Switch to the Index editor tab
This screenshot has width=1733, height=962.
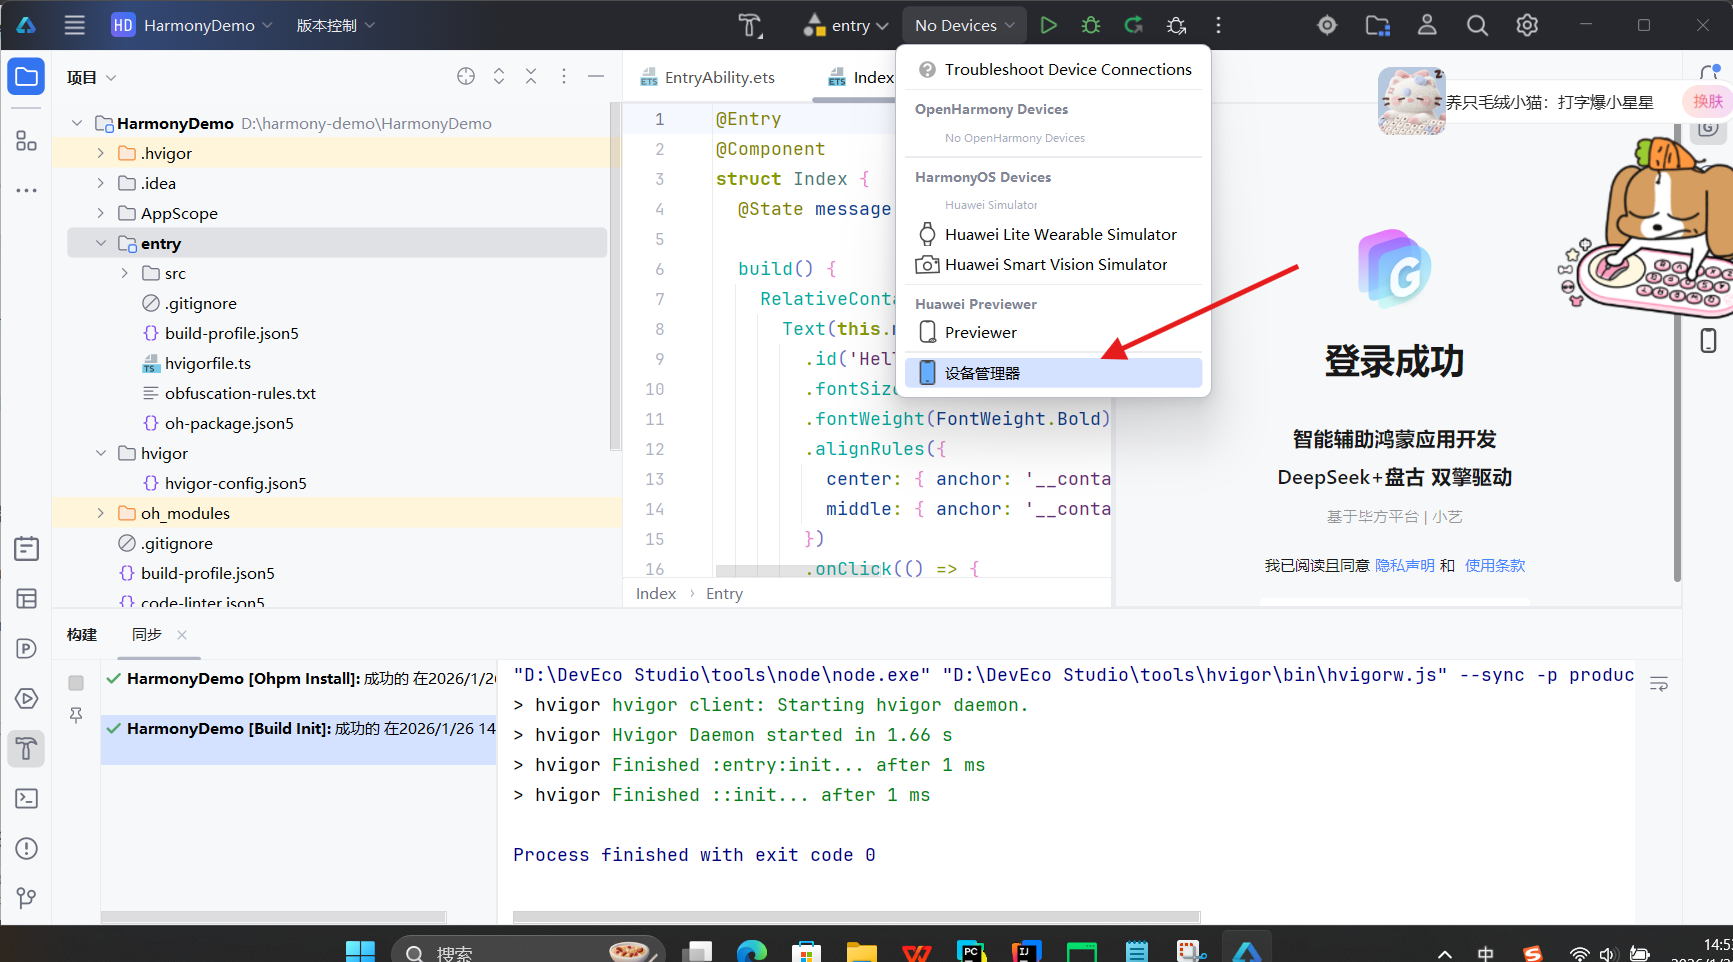tap(861, 77)
